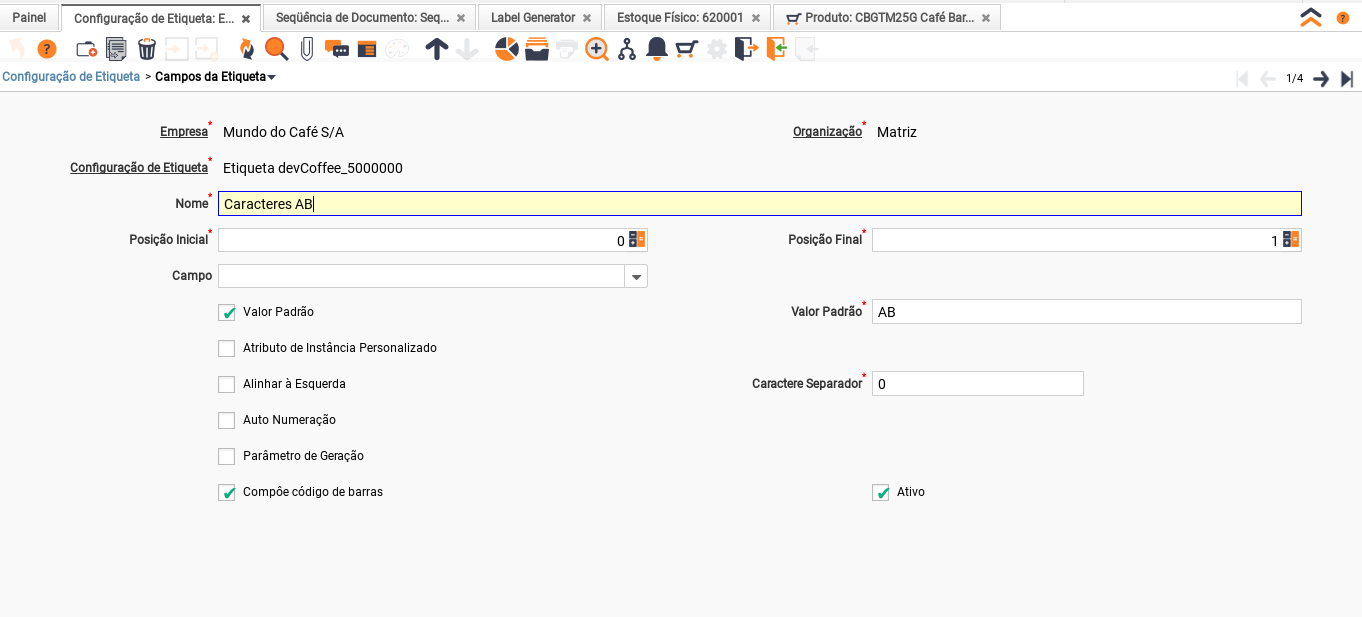Viewport: 1362px width, 617px height.
Task: Open the Campos da Etiqueta breadcrumb dropdown
Action: [x=272, y=77]
